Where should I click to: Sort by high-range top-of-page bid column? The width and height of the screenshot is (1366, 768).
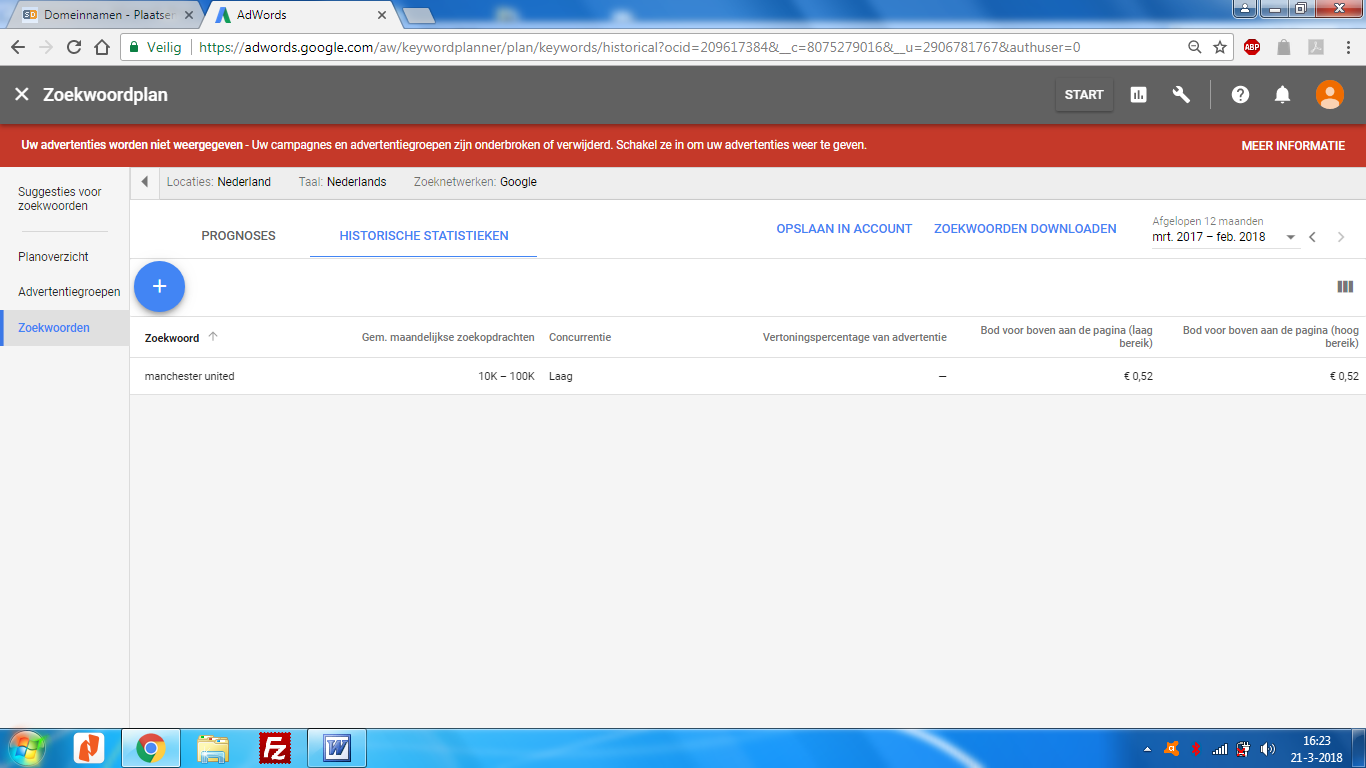click(x=1270, y=337)
